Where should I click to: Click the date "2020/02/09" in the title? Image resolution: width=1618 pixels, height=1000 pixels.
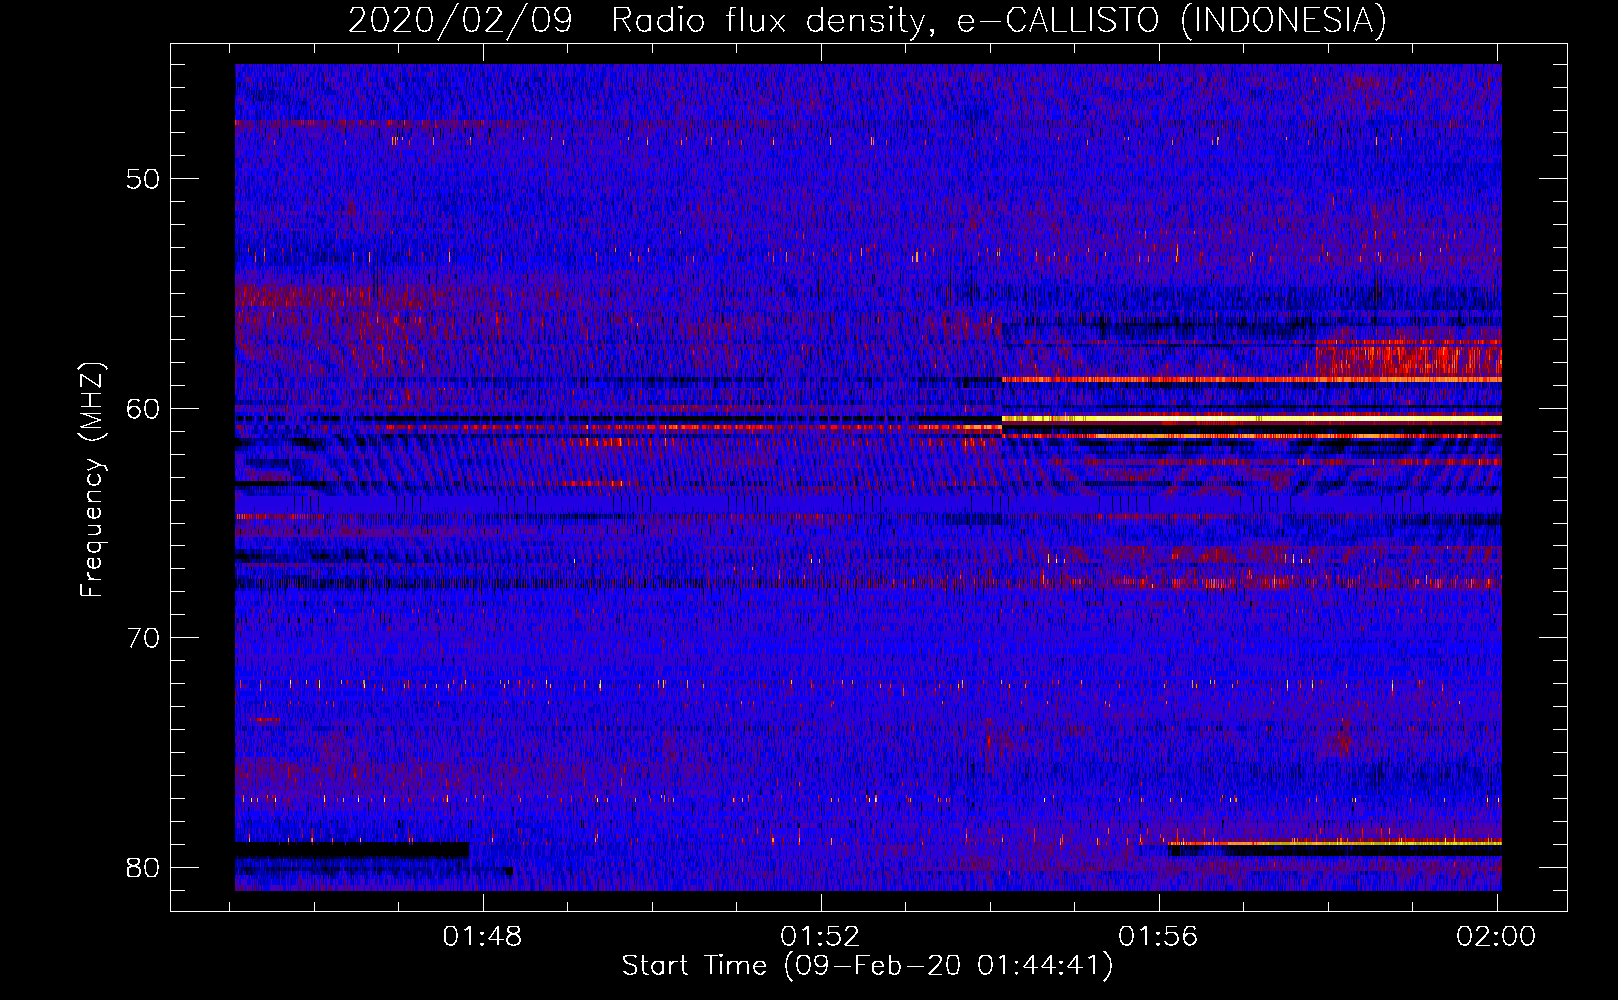460,20
